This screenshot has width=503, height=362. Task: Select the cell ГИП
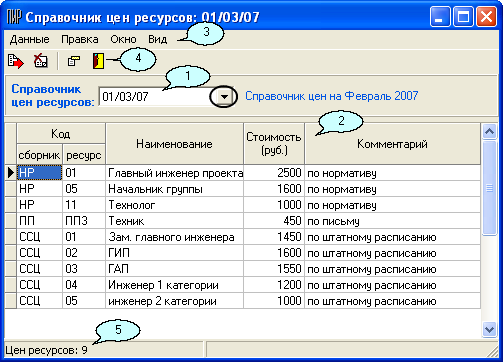(x=175, y=253)
